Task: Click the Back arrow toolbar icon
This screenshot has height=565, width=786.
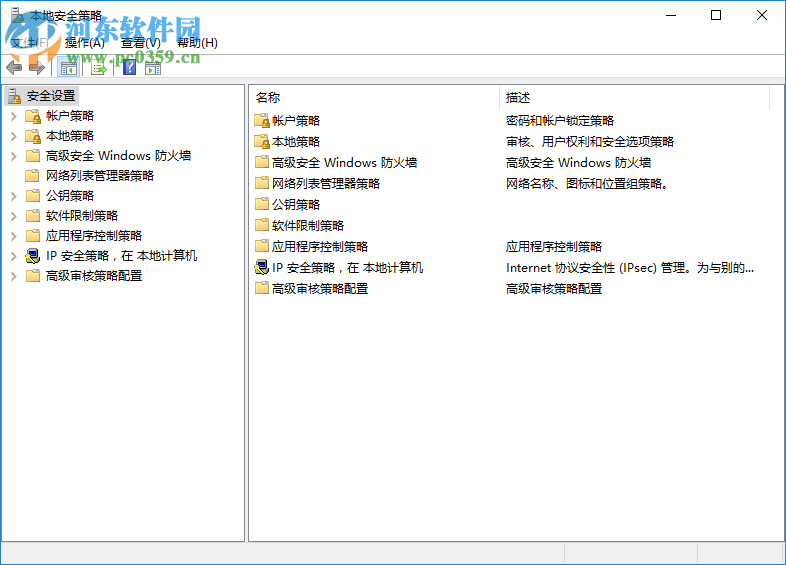Action: pos(14,68)
